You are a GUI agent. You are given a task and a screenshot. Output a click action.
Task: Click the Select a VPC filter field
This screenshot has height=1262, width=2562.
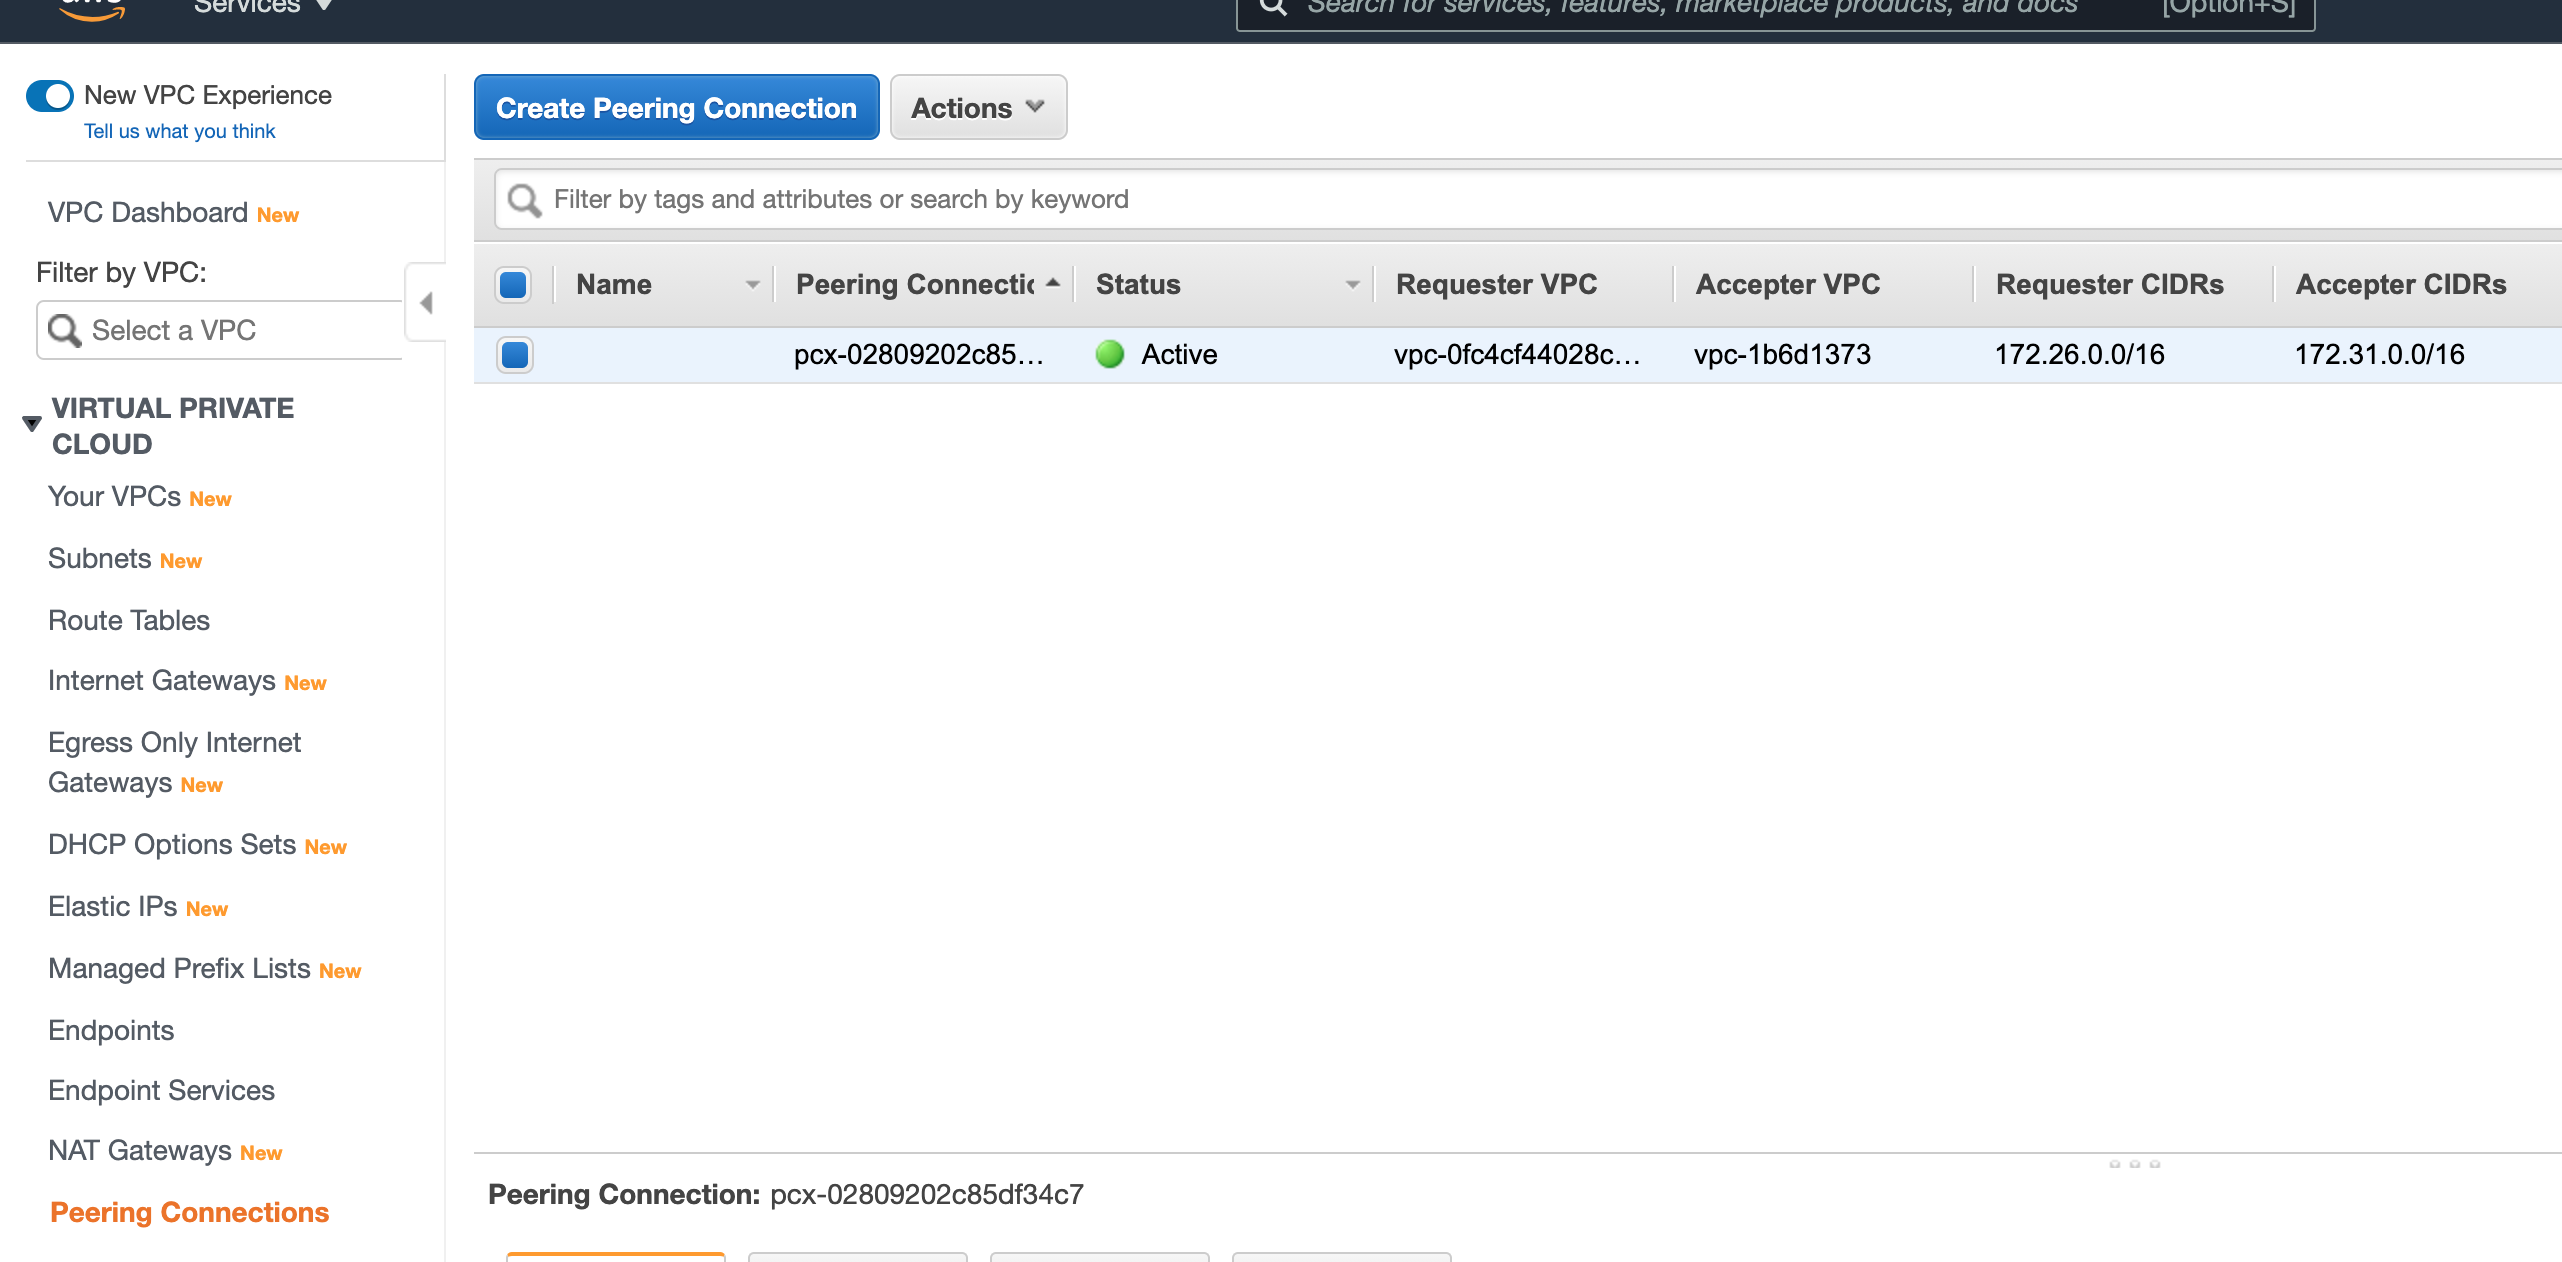tap(220, 330)
